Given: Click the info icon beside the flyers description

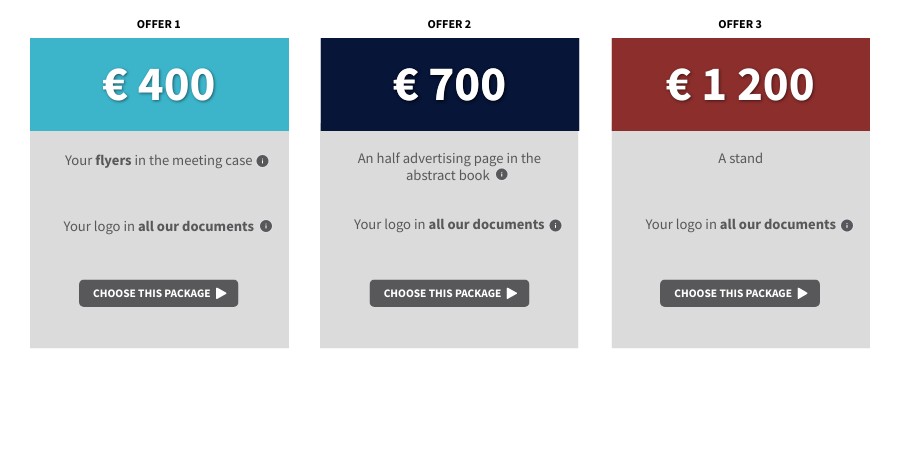Looking at the screenshot, I should coord(262,161).
